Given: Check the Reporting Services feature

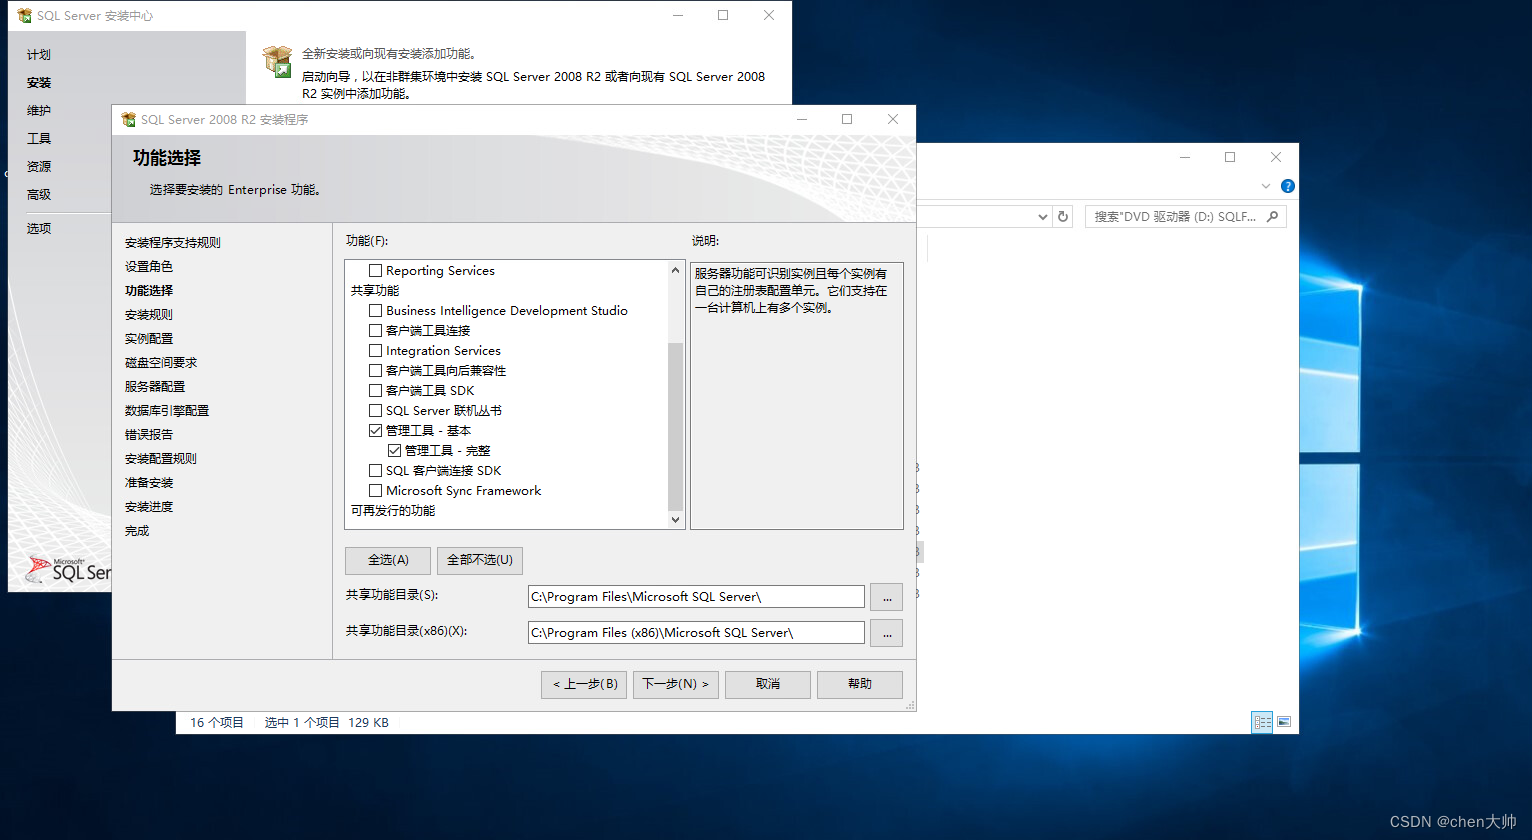Looking at the screenshot, I should [x=376, y=271].
